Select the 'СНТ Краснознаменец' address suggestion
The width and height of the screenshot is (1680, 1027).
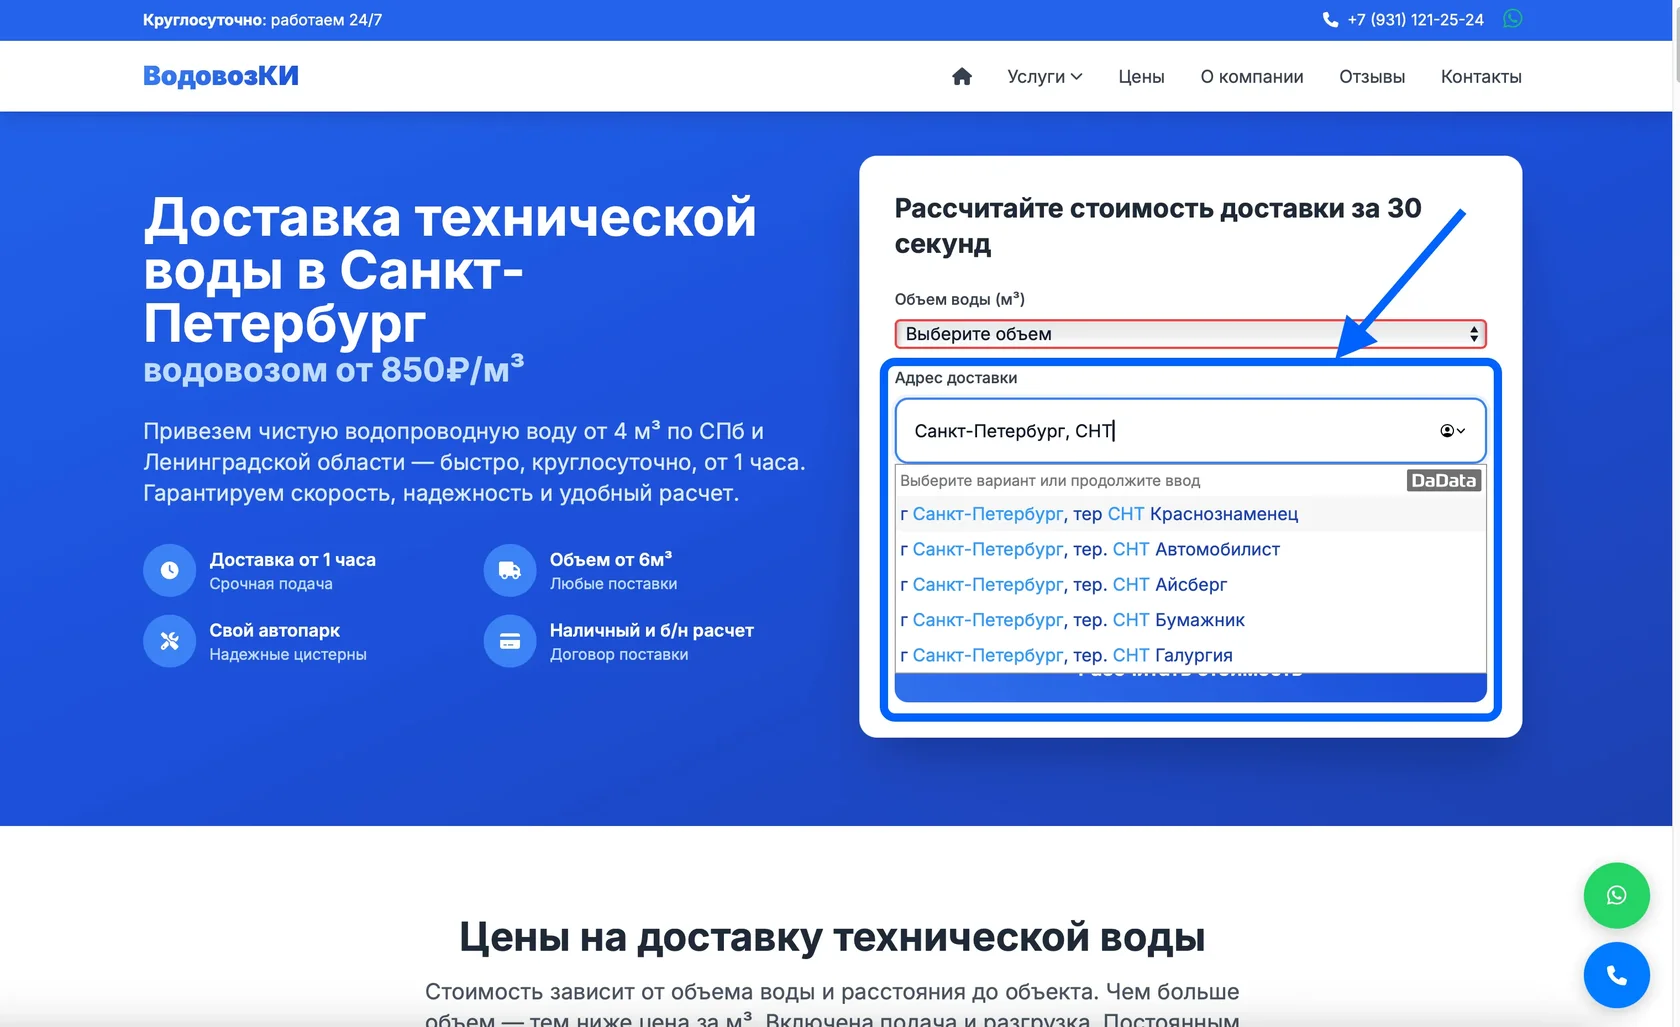tap(1098, 514)
